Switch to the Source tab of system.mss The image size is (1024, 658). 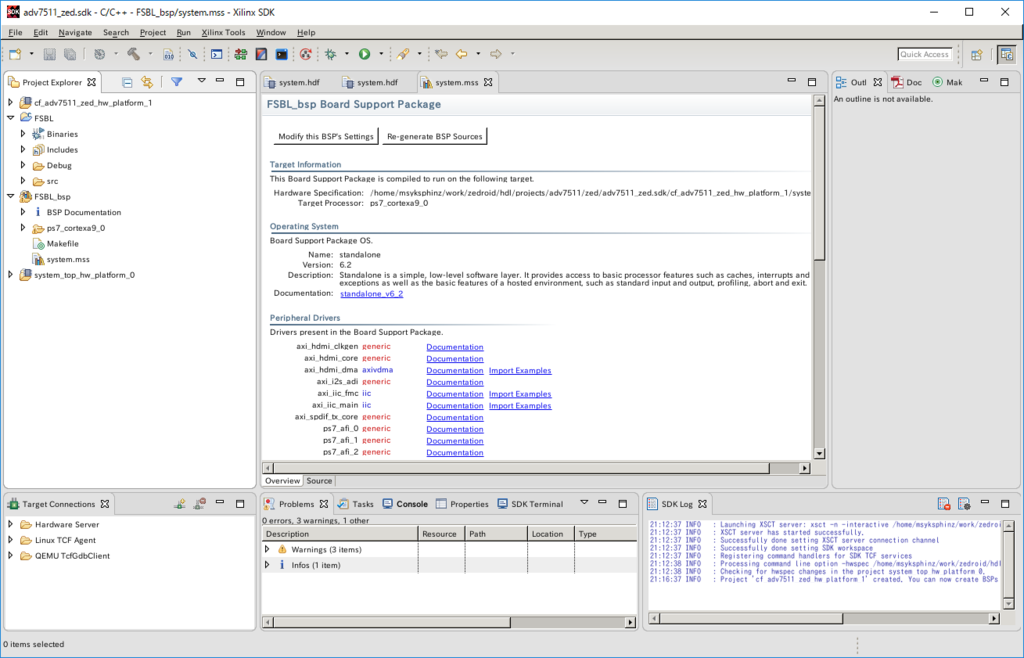click(318, 481)
